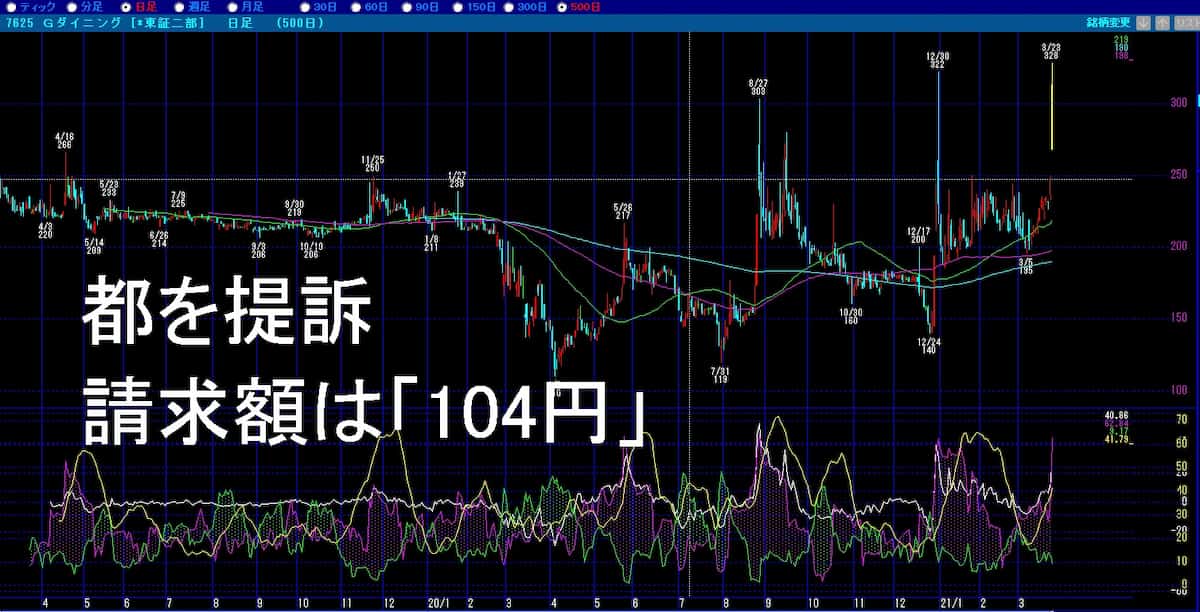Switch to 週足 weekly chart
This screenshot has height=612, width=1200.
coord(179,7)
